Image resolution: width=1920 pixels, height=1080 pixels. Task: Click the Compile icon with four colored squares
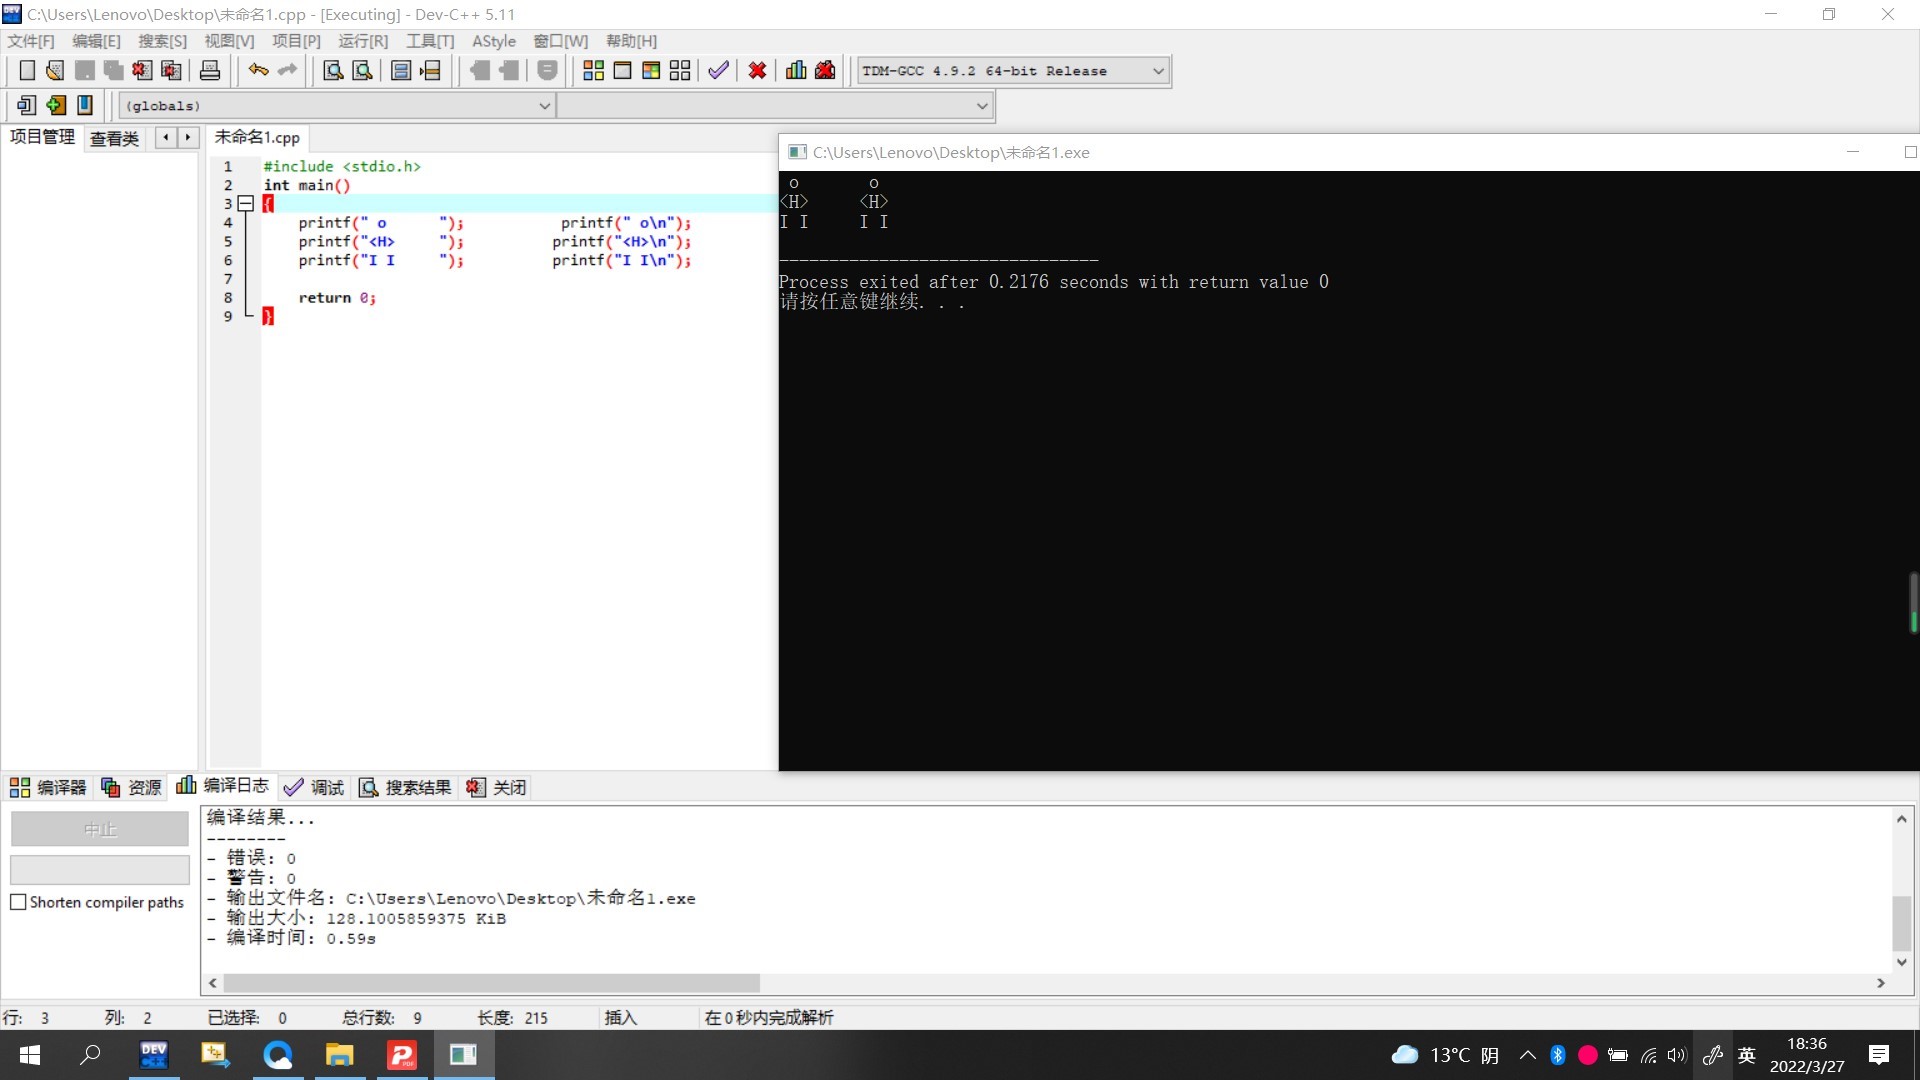[x=593, y=70]
